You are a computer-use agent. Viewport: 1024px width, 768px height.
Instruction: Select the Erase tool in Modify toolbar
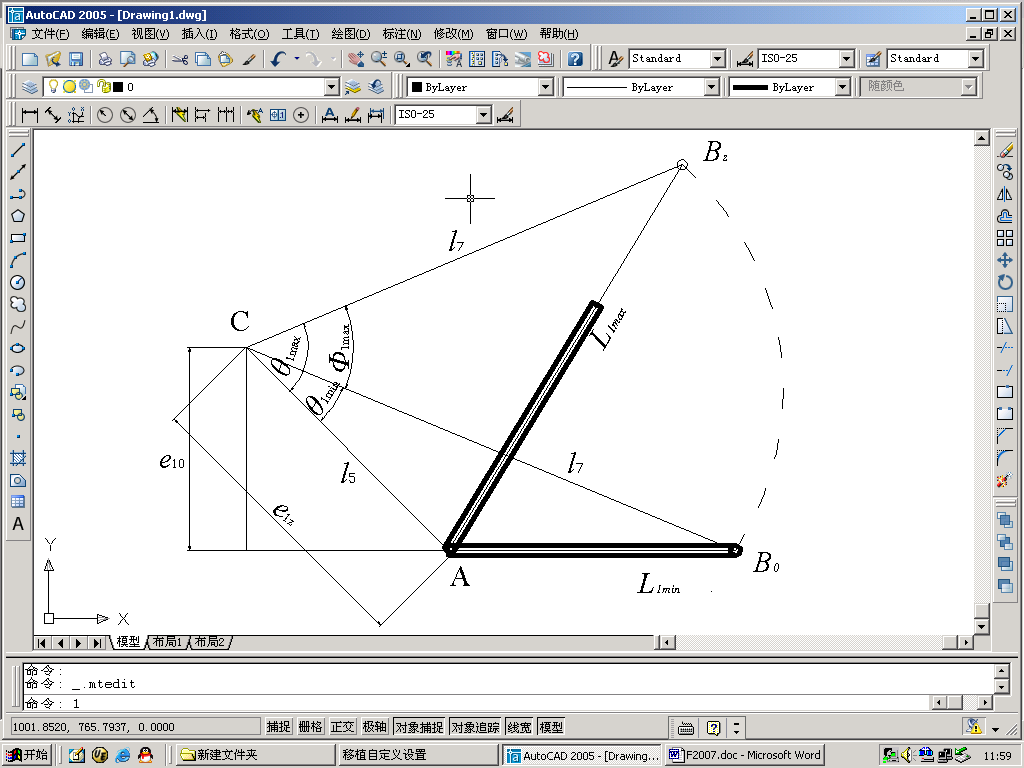[x=1005, y=150]
